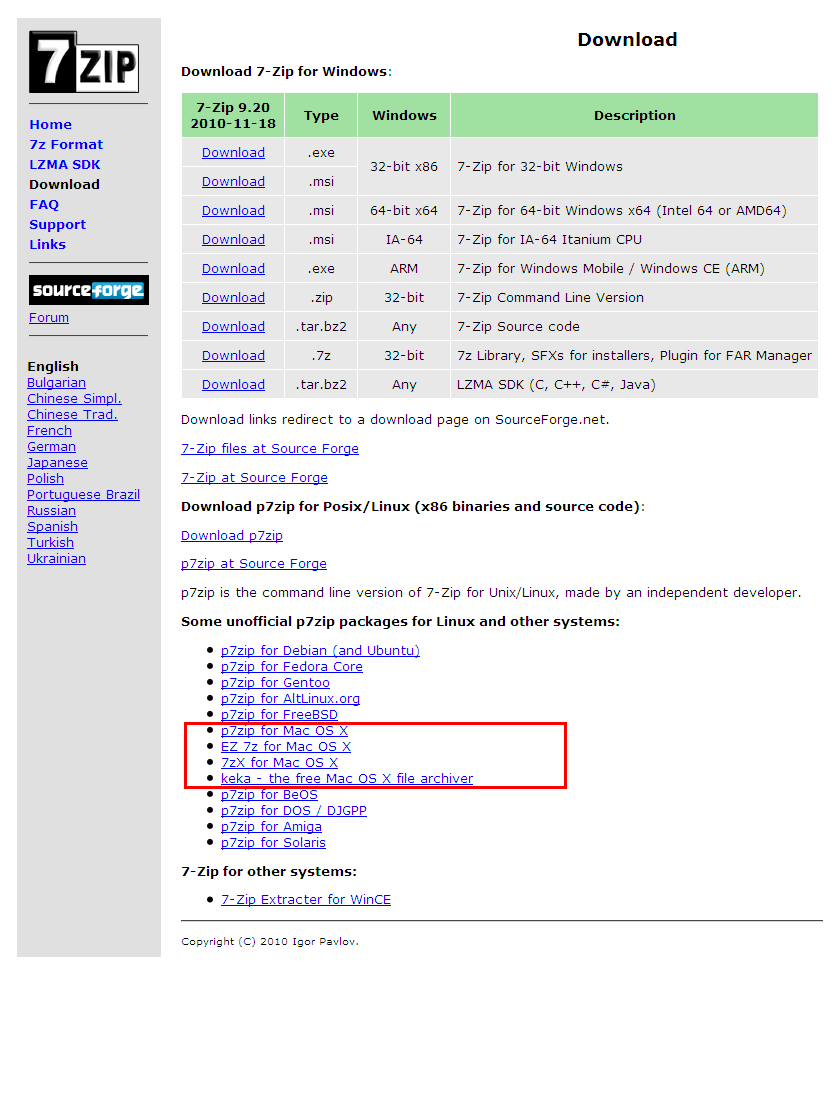
Task: Select the FAQ sidebar item
Action: coord(44,204)
